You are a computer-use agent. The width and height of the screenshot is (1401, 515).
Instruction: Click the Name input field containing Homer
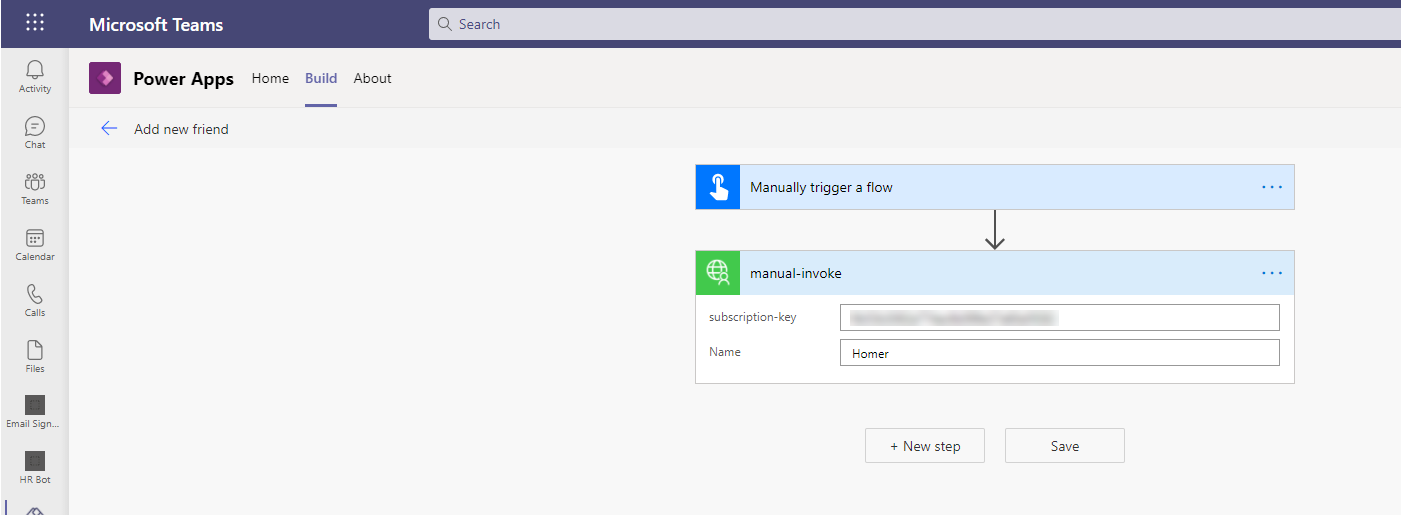1059,353
